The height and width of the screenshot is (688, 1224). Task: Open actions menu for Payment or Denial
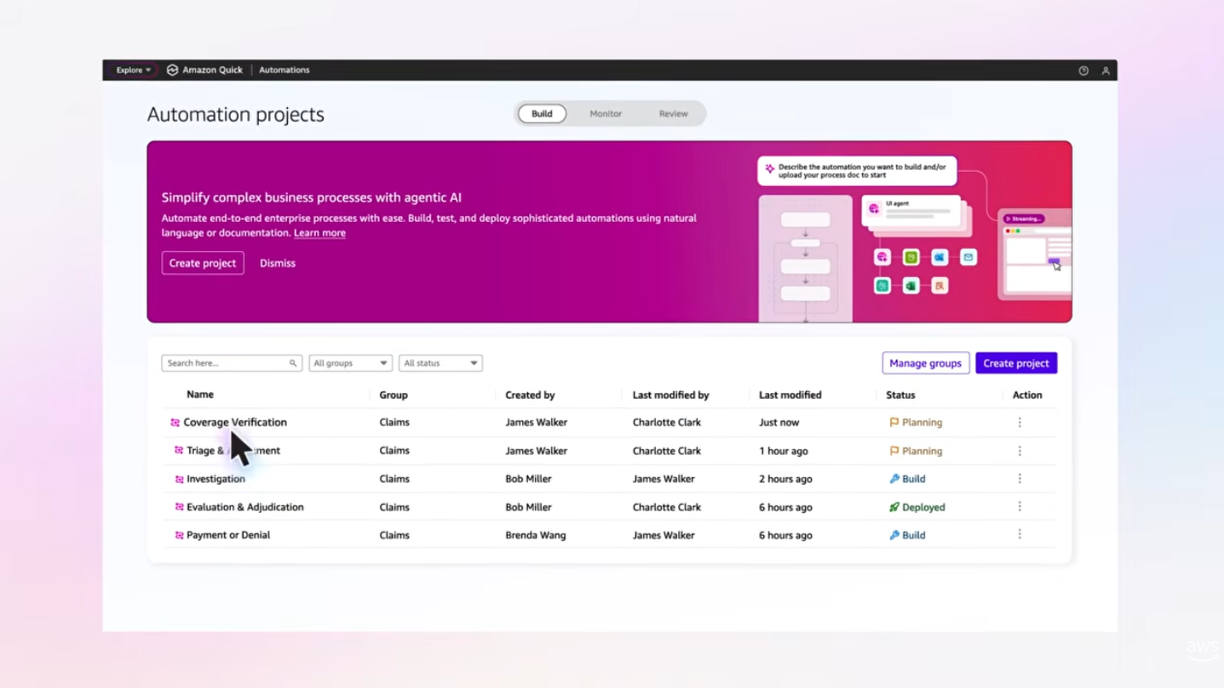click(1019, 535)
